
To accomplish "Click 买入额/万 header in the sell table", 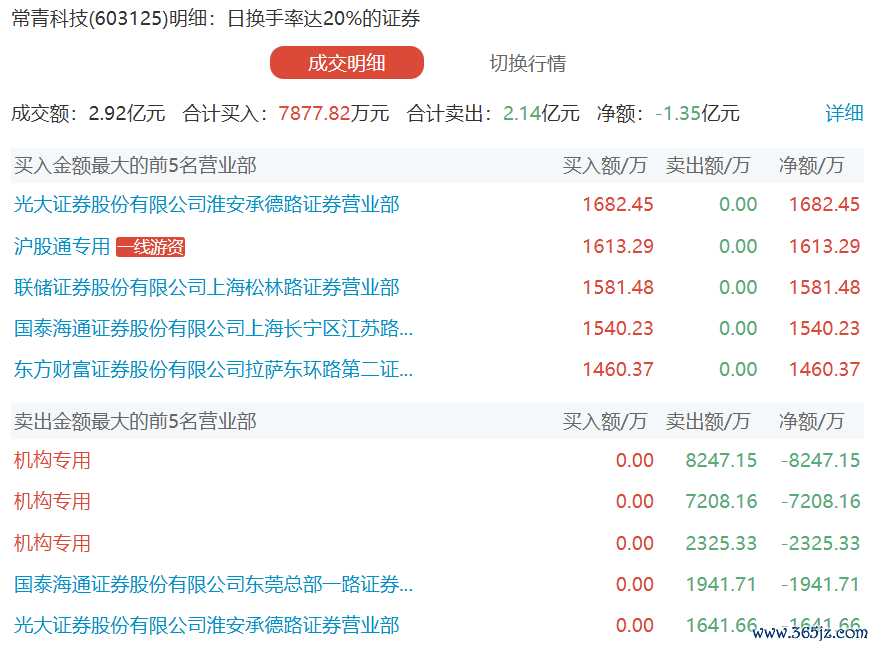I will [604, 421].
